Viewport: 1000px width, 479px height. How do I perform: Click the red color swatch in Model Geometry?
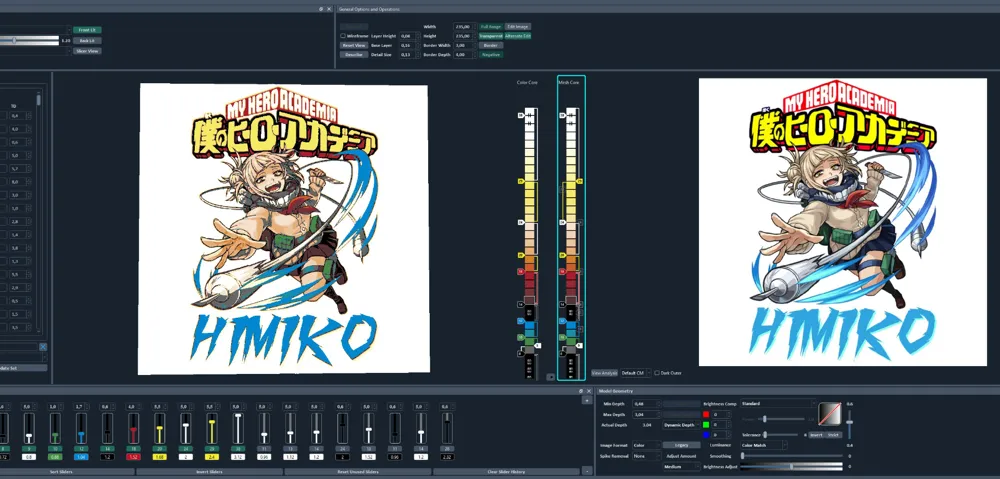706,414
